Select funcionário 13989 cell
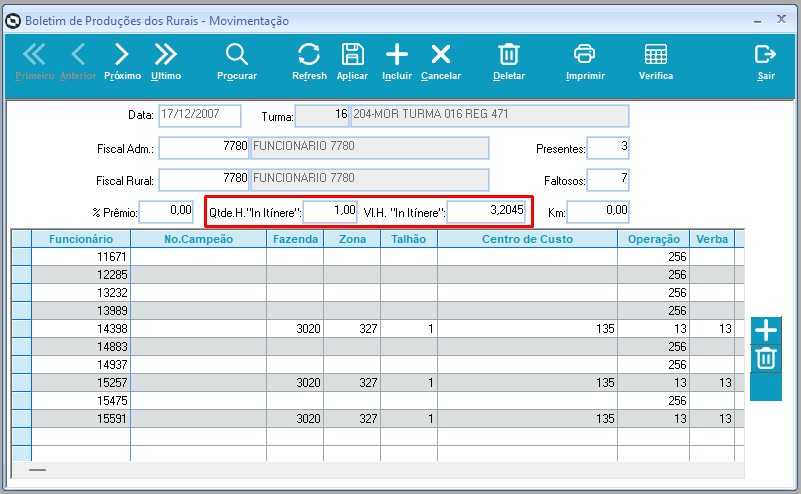This screenshot has width=801, height=494. [81, 311]
